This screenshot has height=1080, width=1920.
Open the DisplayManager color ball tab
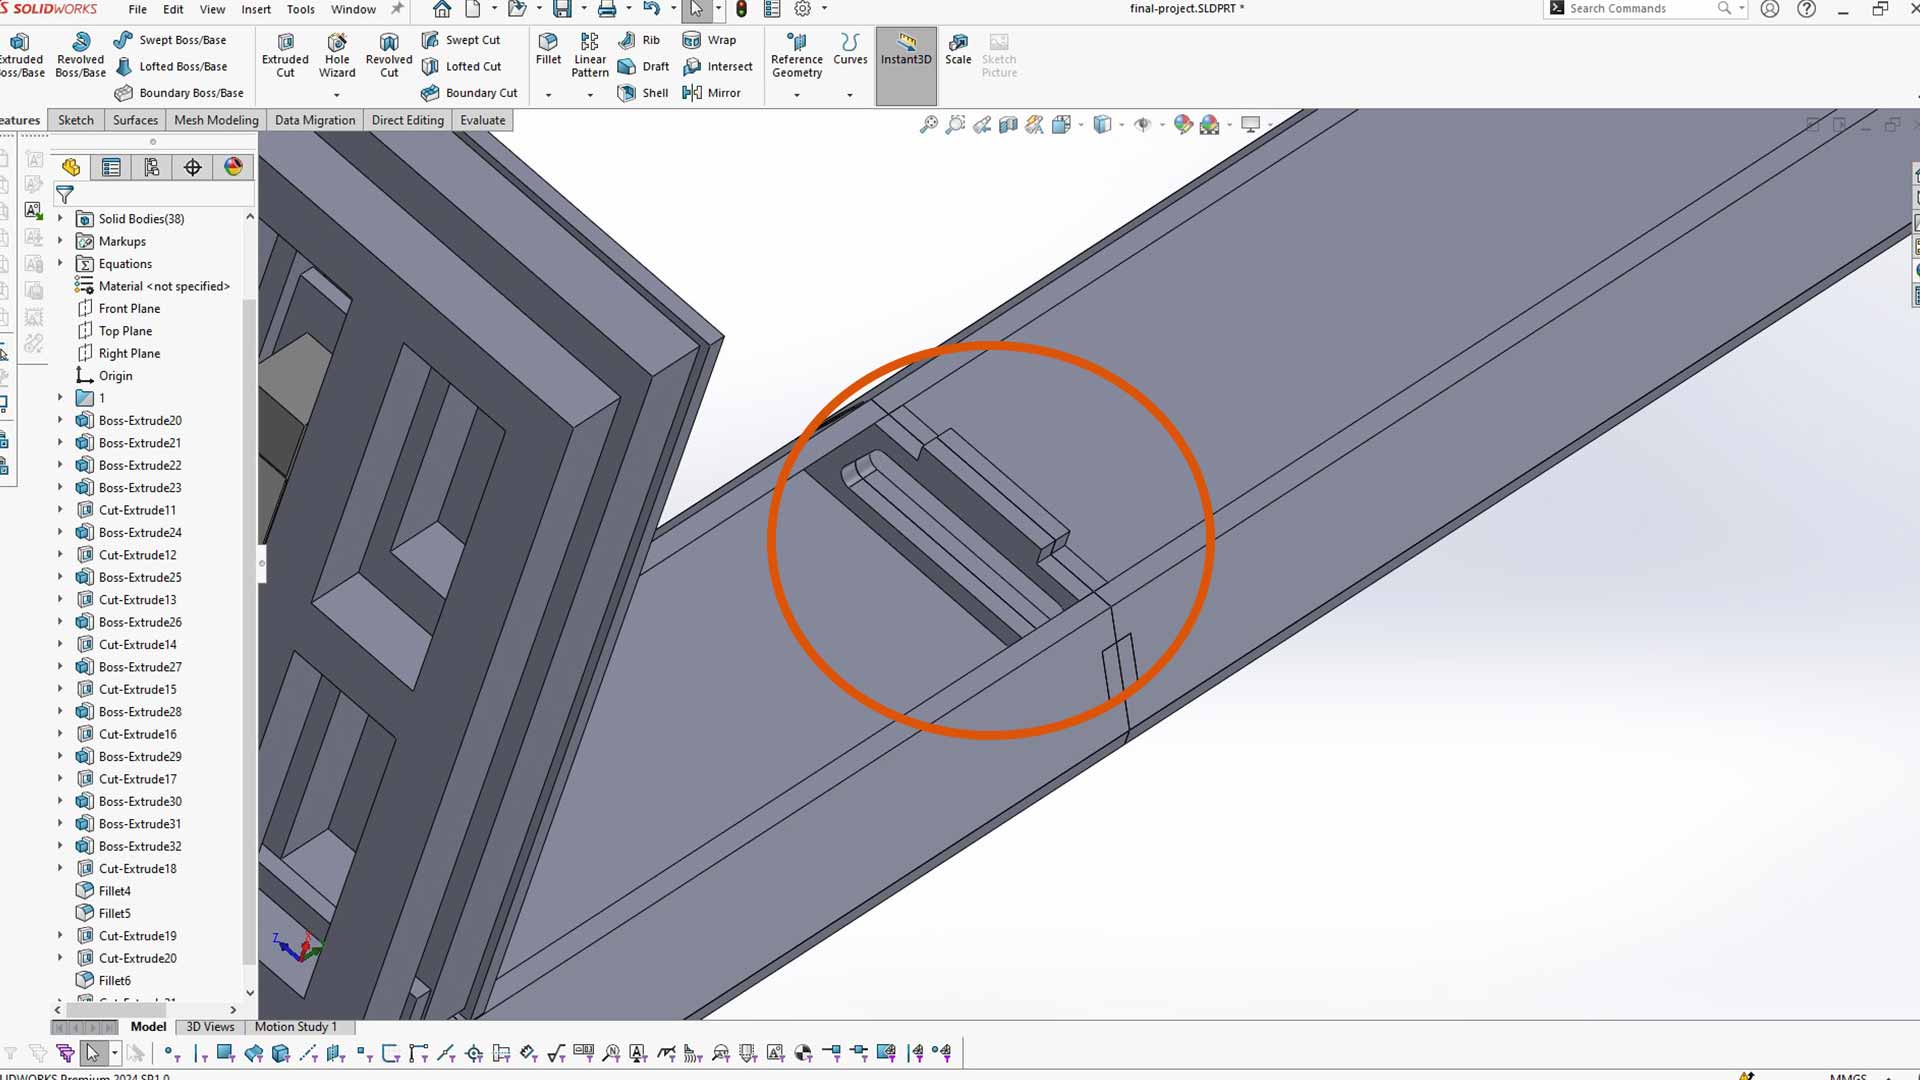234,167
